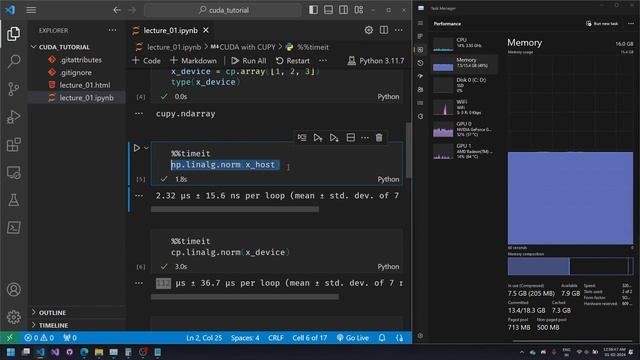Open run options chevron beside cell 5 play button

click(x=147, y=148)
